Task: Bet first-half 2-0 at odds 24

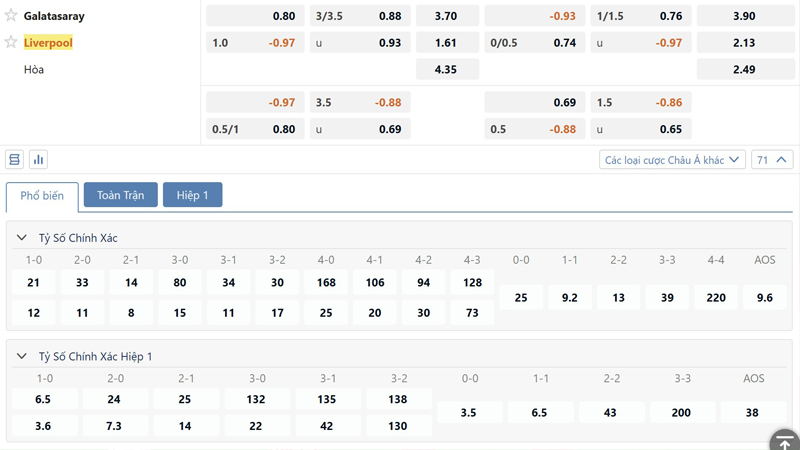Action: click(115, 399)
